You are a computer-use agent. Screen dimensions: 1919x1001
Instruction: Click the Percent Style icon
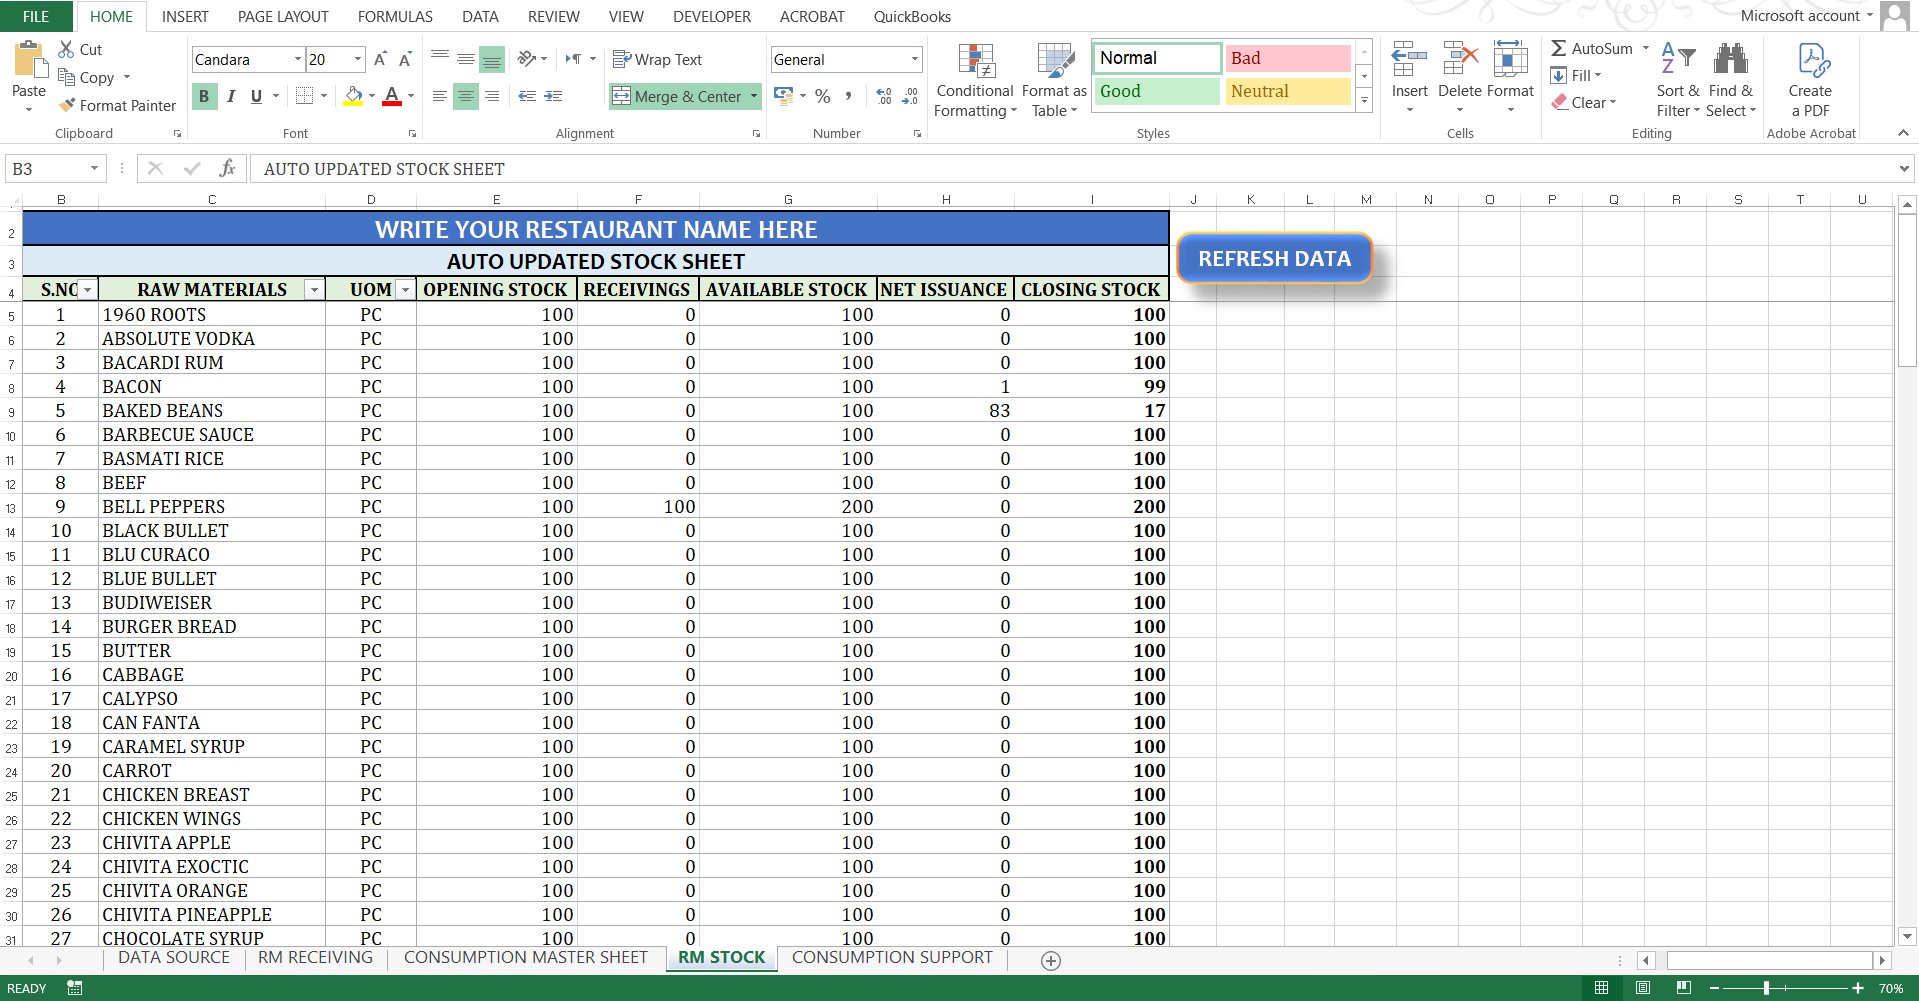tap(823, 96)
